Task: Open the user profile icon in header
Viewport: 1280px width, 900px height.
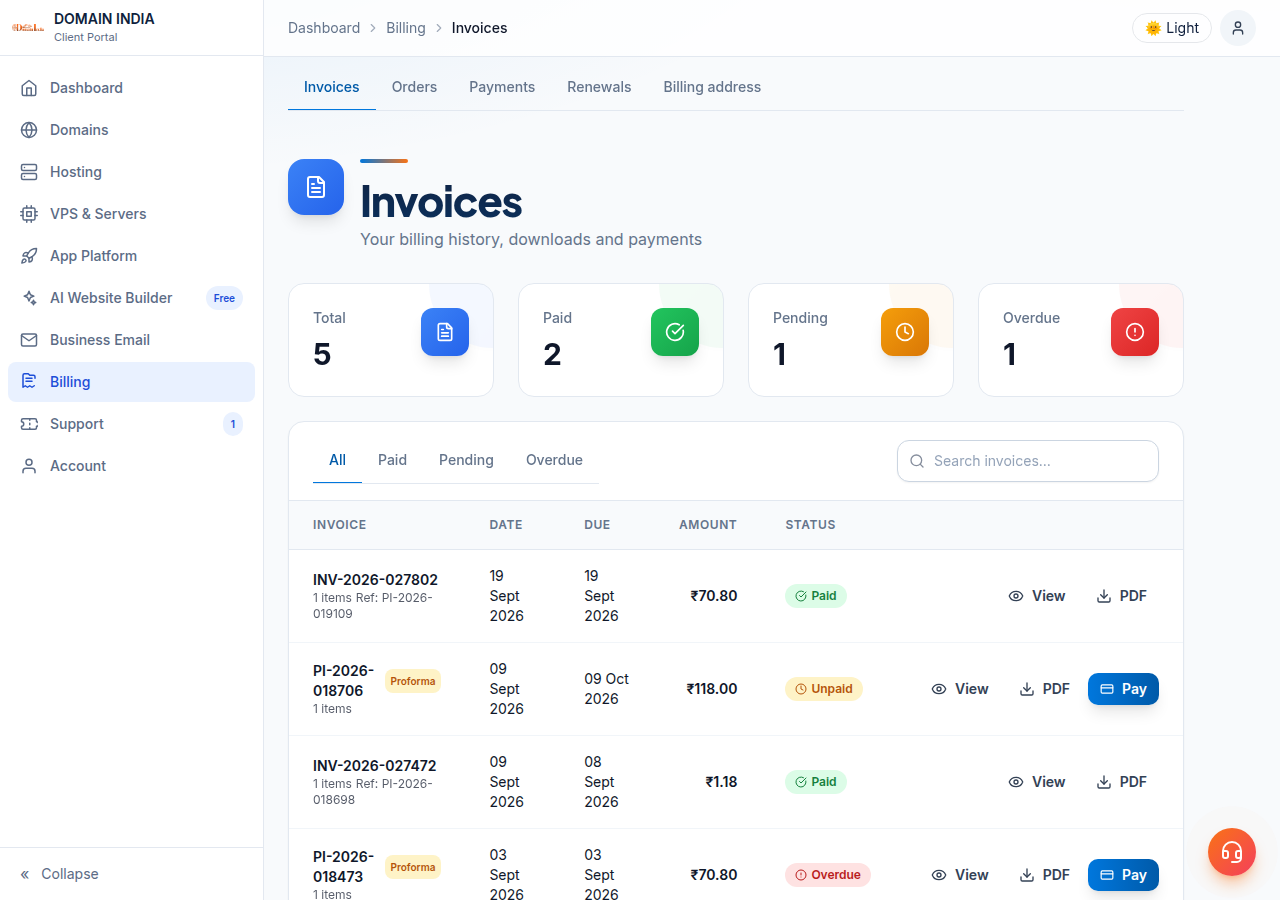Action: pos(1238,28)
